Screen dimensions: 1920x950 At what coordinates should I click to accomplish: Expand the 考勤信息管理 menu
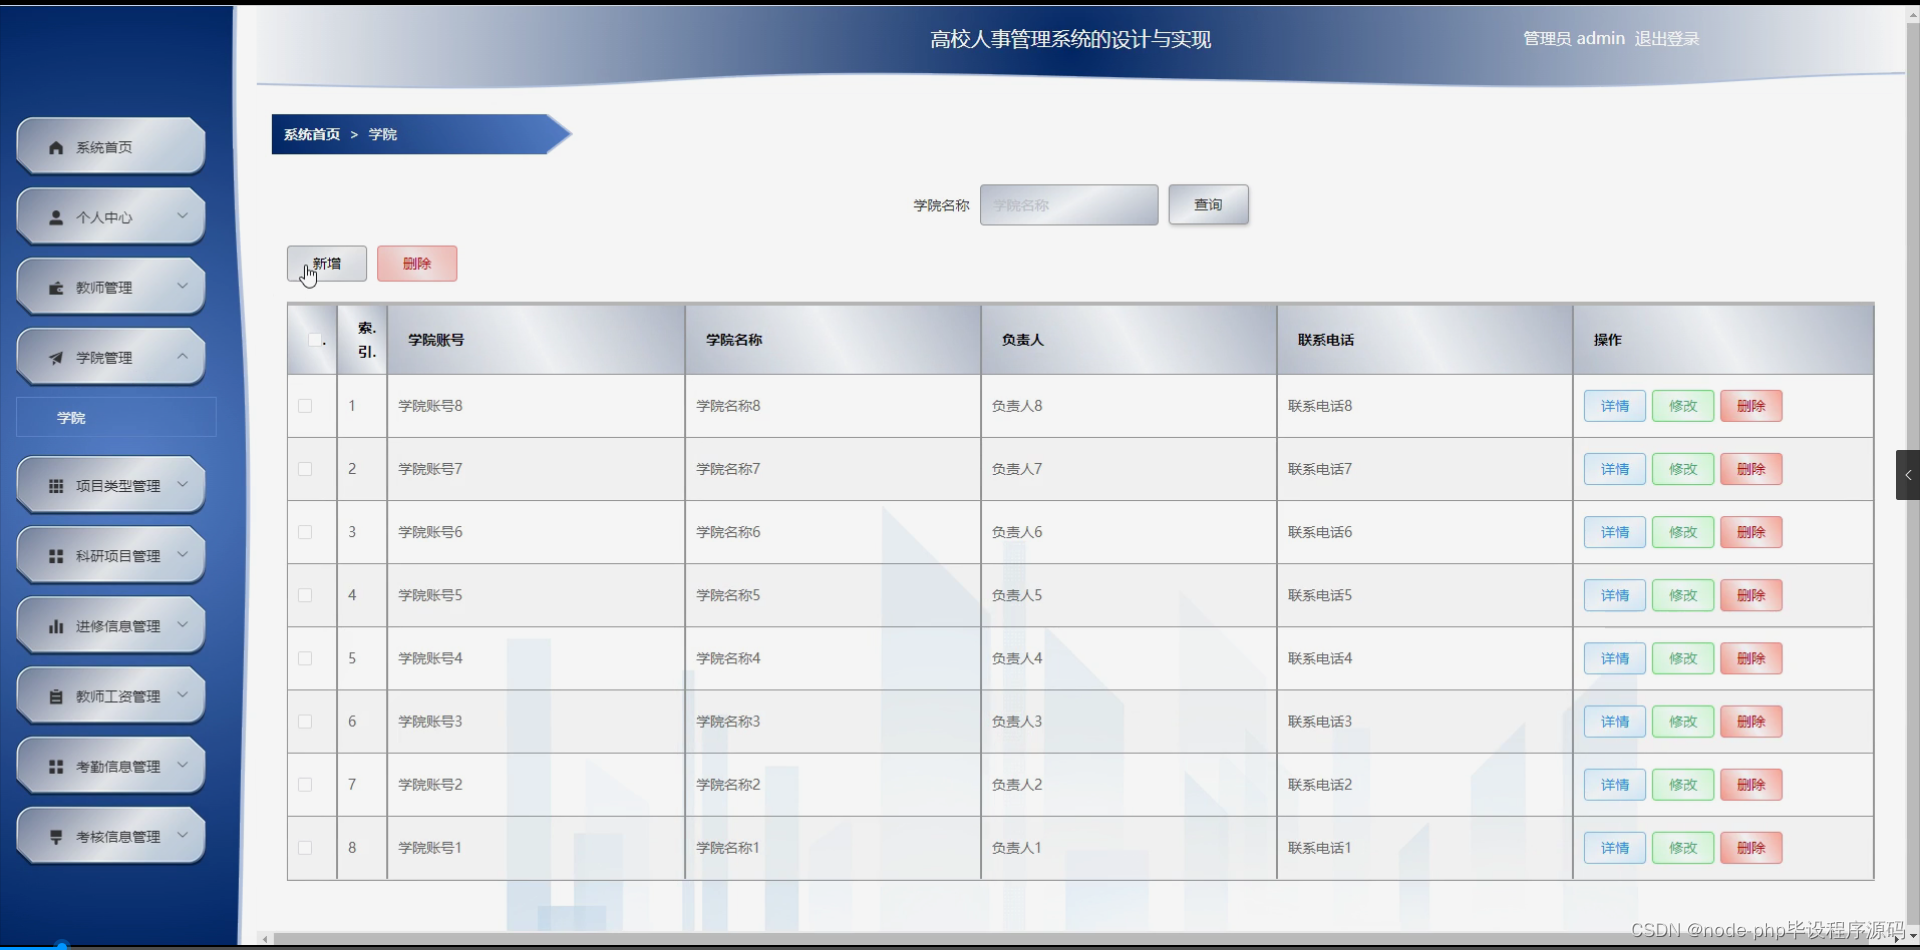(x=183, y=765)
